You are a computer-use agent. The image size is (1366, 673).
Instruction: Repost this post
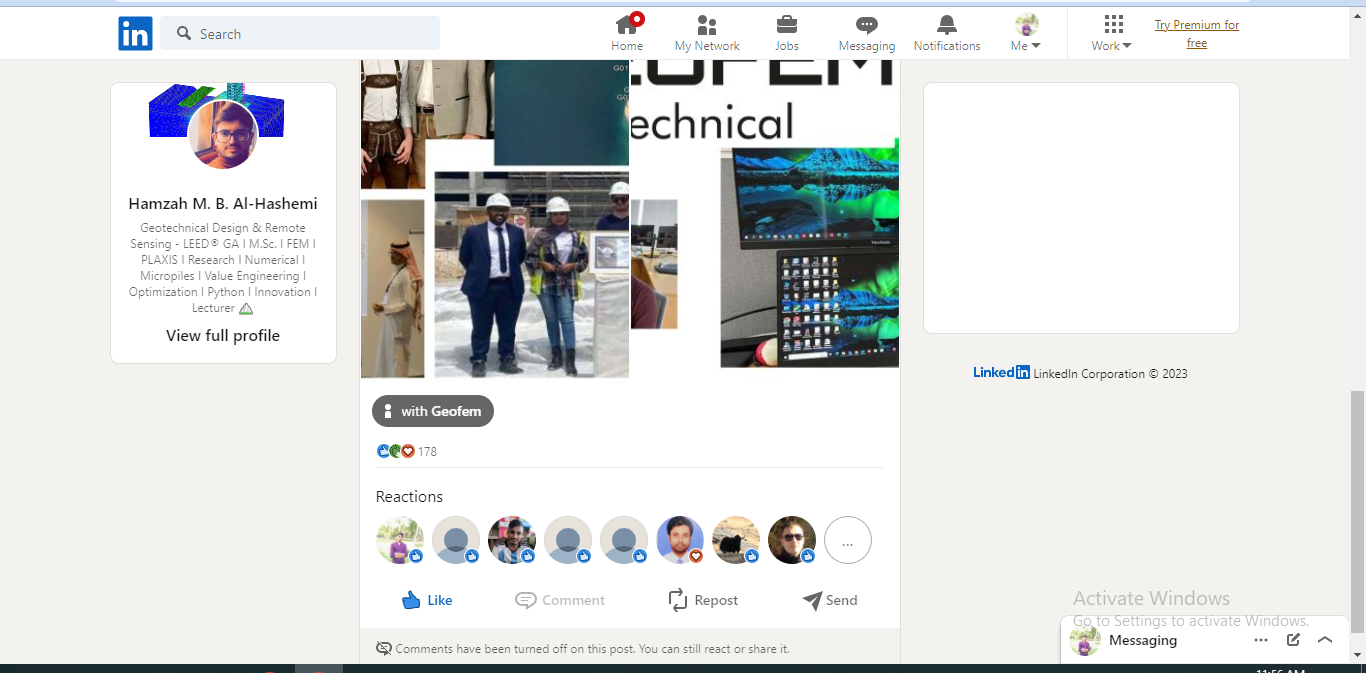click(x=702, y=600)
